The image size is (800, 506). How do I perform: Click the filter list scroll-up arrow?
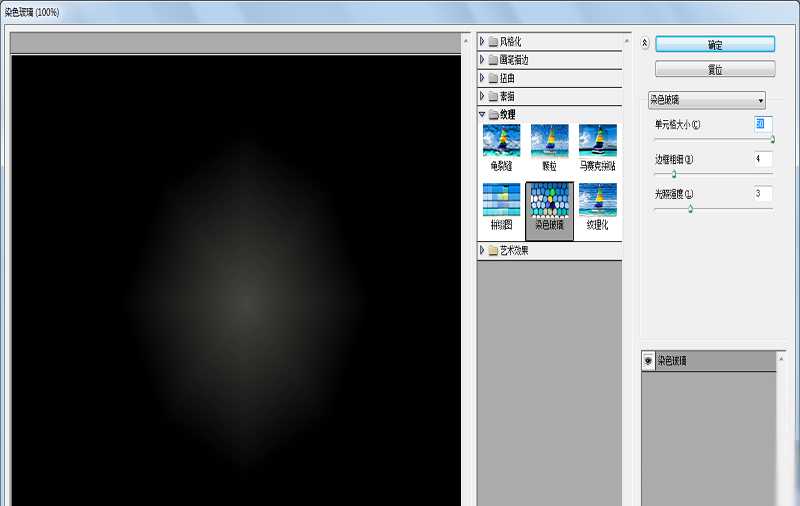(627, 41)
